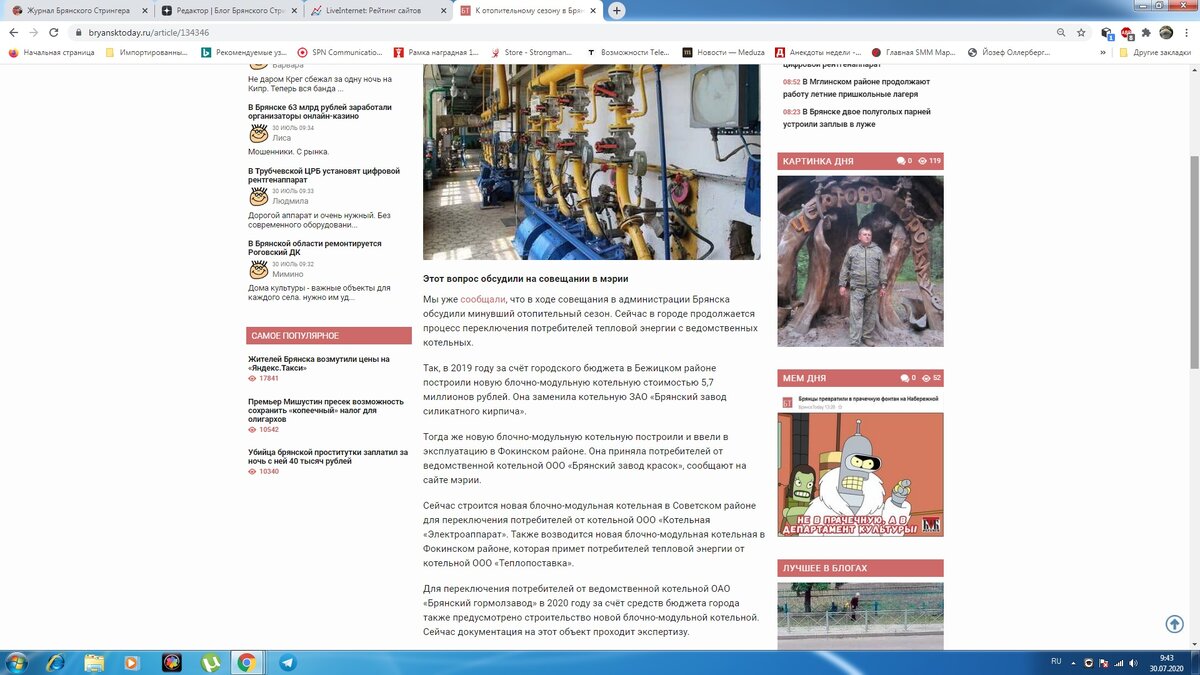
Task: Reload the page with refresh icon
Action: [56, 32]
